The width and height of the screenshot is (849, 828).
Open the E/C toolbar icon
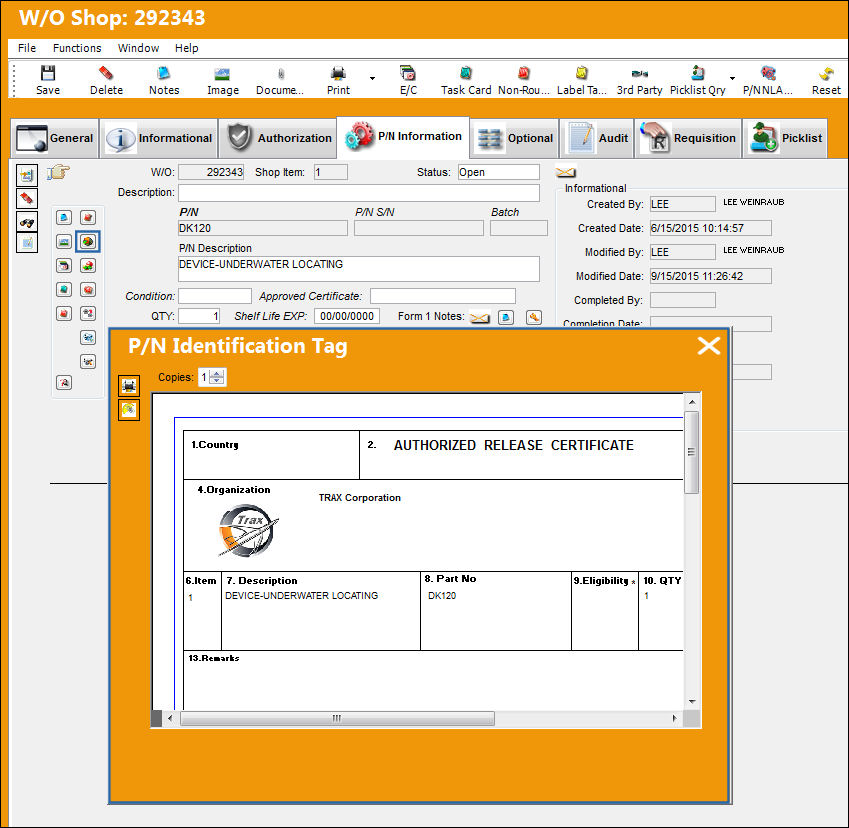[408, 73]
